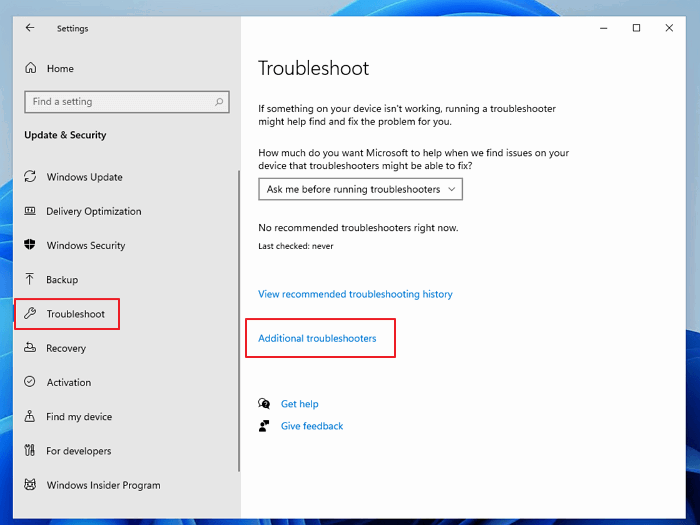Click the Get help link
This screenshot has height=525, width=700.
[x=299, y=404]
